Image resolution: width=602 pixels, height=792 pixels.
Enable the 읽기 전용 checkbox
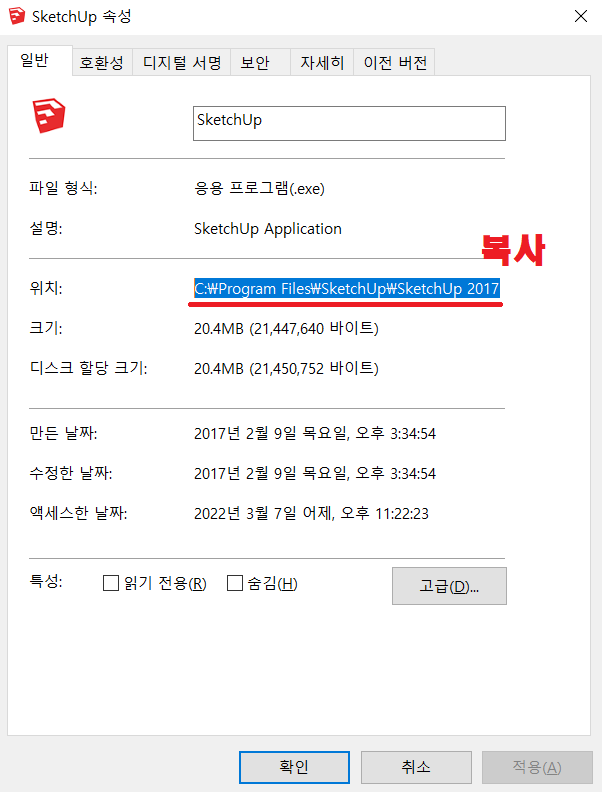point(111,583)
